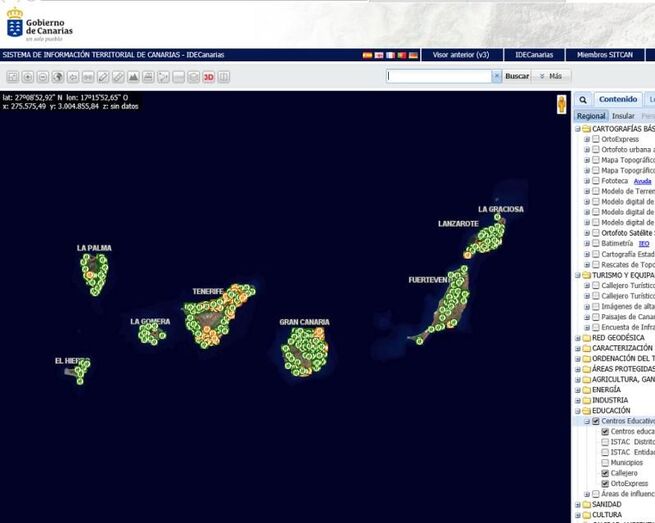The width and height of the screenshot is (655, 523).
Task: Select the terrain profile mountain icon
Action: pyautogui.click(x=133, y=77)
